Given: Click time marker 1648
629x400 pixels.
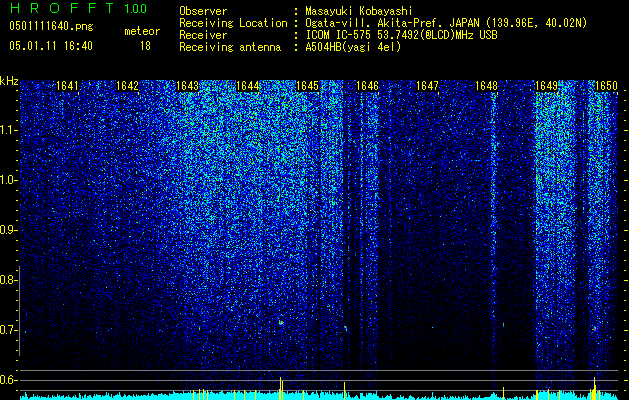Looking at the screenshot, I should click(487, 86).
